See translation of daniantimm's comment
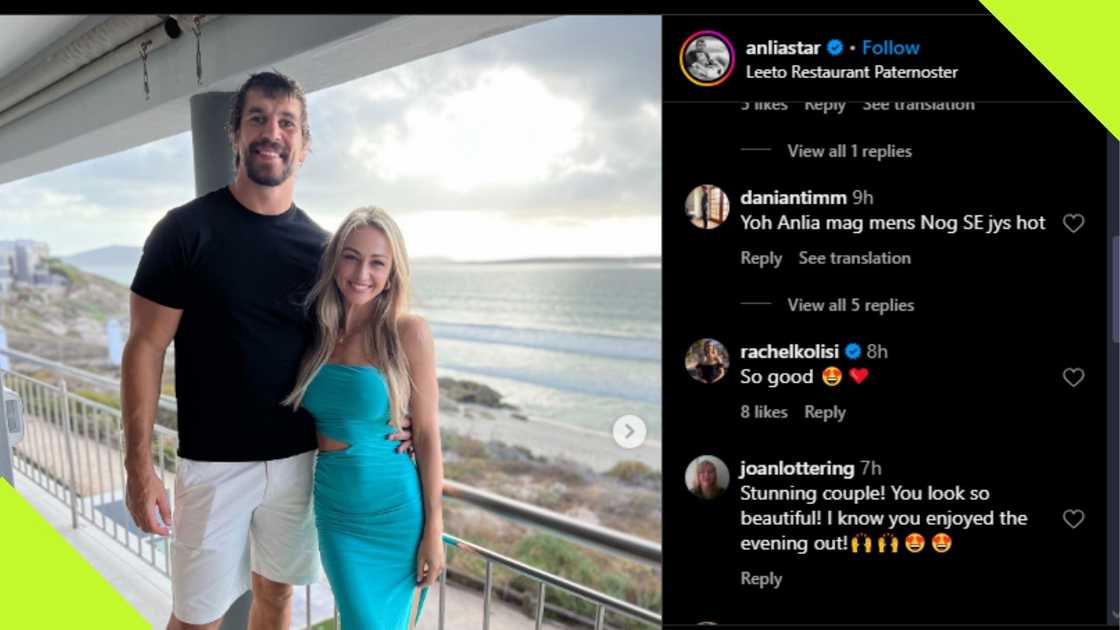This screenshot has height=630, width=1120. click(x=854, y=258)
